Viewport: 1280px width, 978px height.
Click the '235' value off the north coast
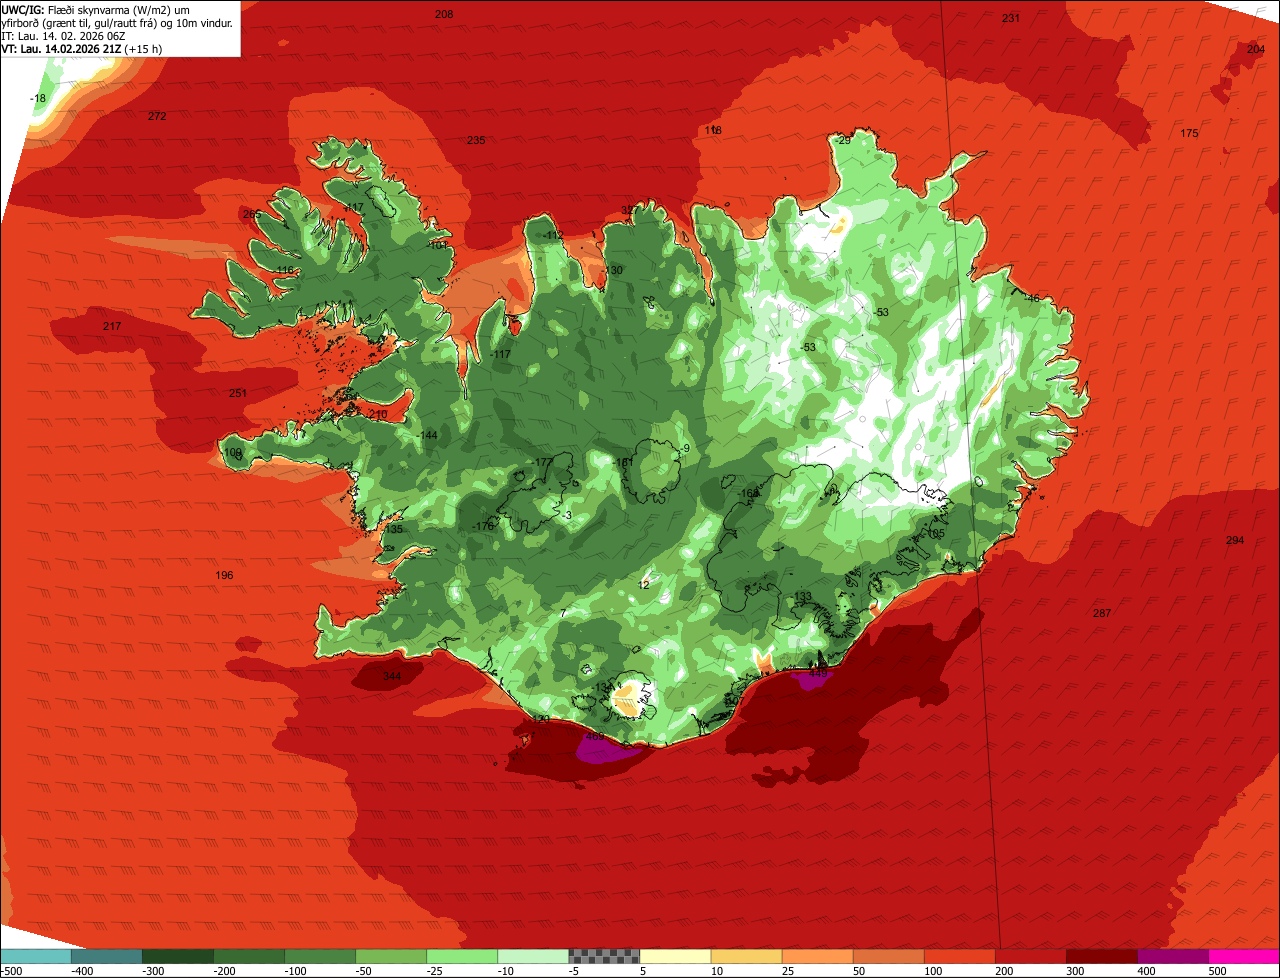[476, 140]
